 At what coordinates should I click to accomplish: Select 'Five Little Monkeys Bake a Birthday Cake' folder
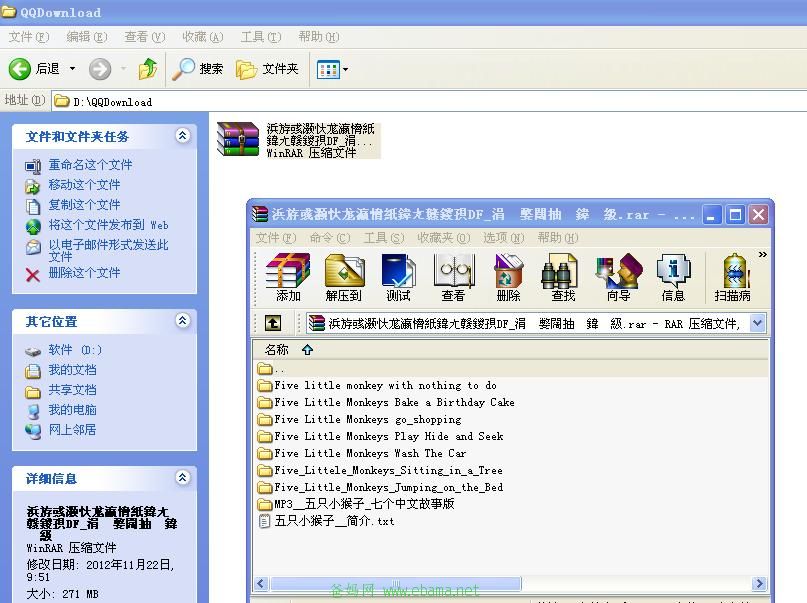pyautogui.click(x=386, y=402)
